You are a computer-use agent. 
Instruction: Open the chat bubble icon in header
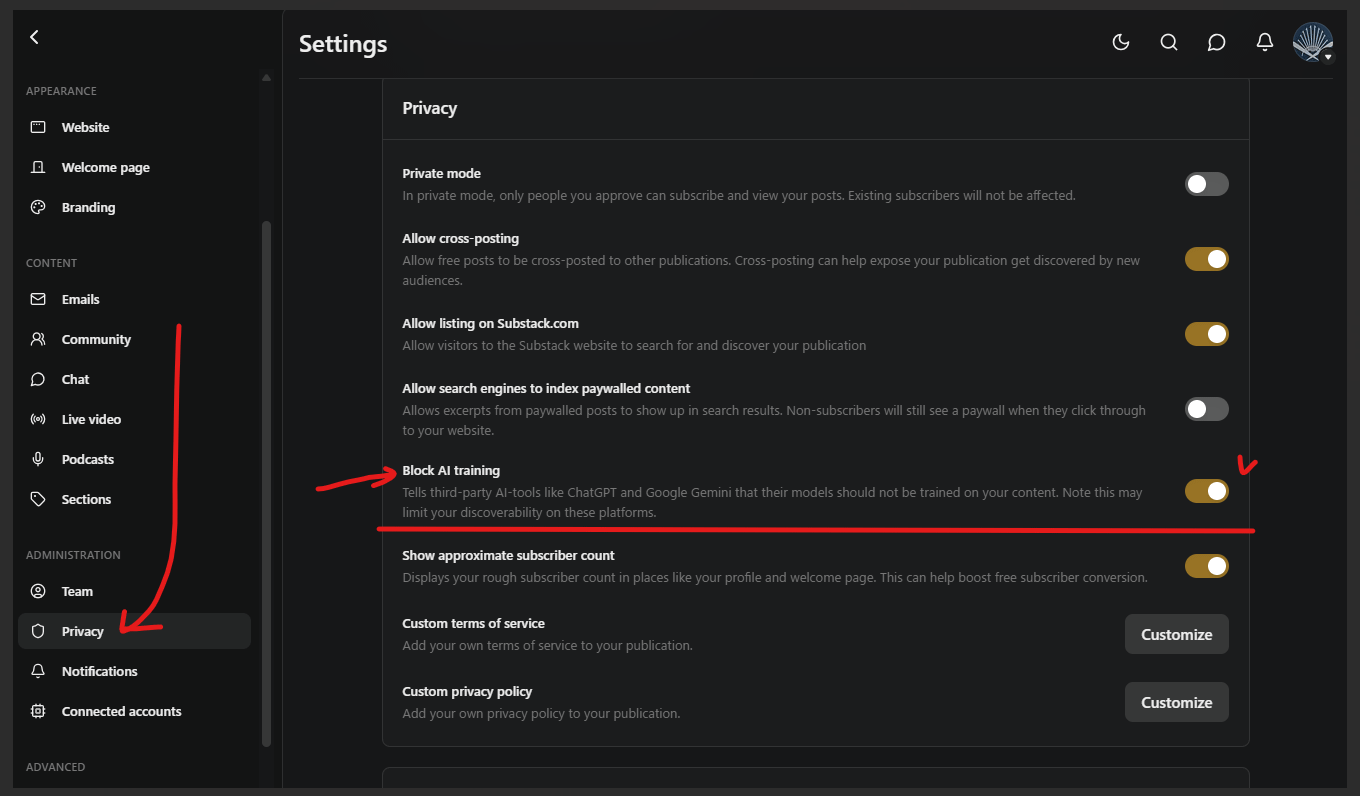click(x=1217, y=42)
